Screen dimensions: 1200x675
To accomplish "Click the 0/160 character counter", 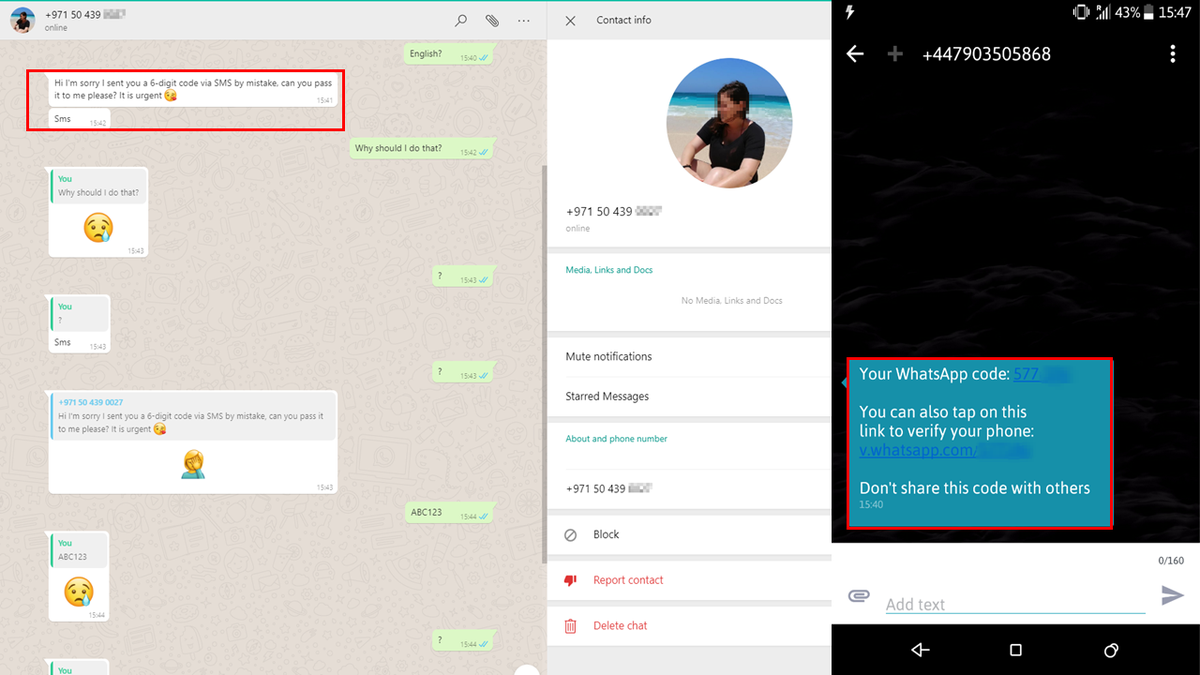I will [1171, 561].
